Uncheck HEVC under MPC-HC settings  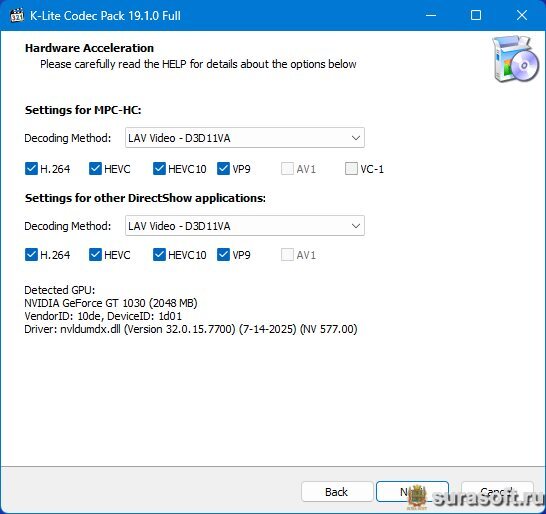95,169
